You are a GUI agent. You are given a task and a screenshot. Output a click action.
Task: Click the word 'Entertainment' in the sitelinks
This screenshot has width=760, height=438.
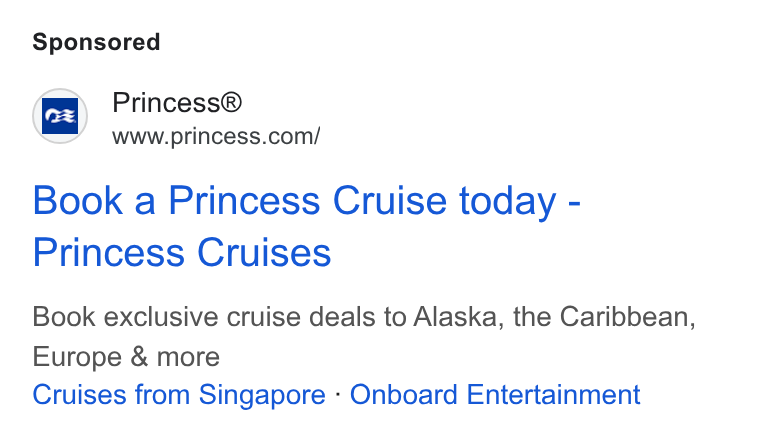coord(553,394)
